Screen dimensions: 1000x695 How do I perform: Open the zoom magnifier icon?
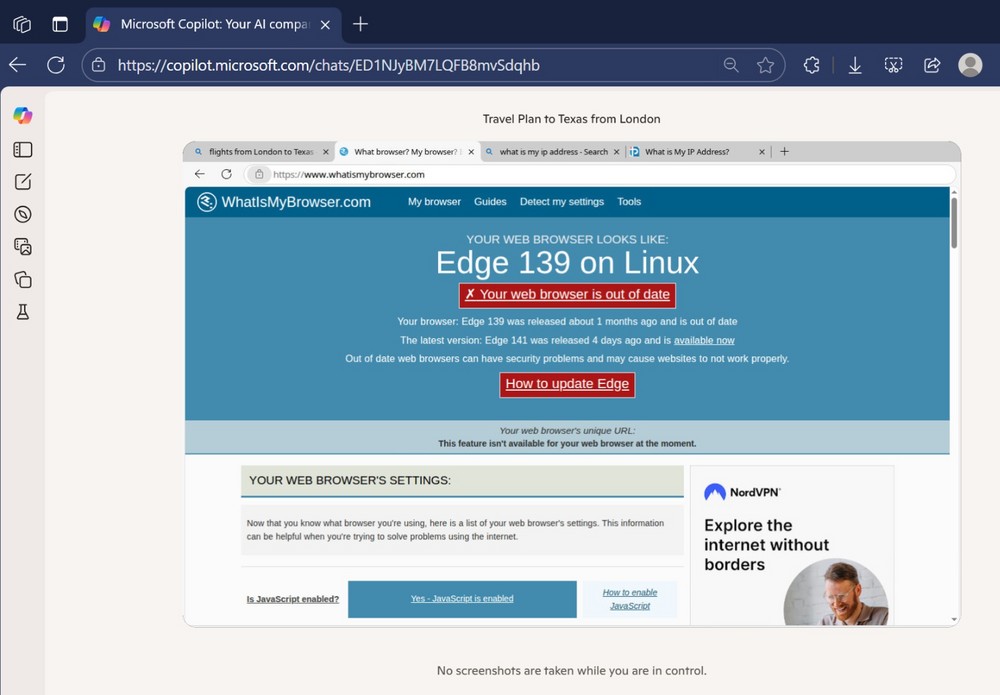click(731, 65)
